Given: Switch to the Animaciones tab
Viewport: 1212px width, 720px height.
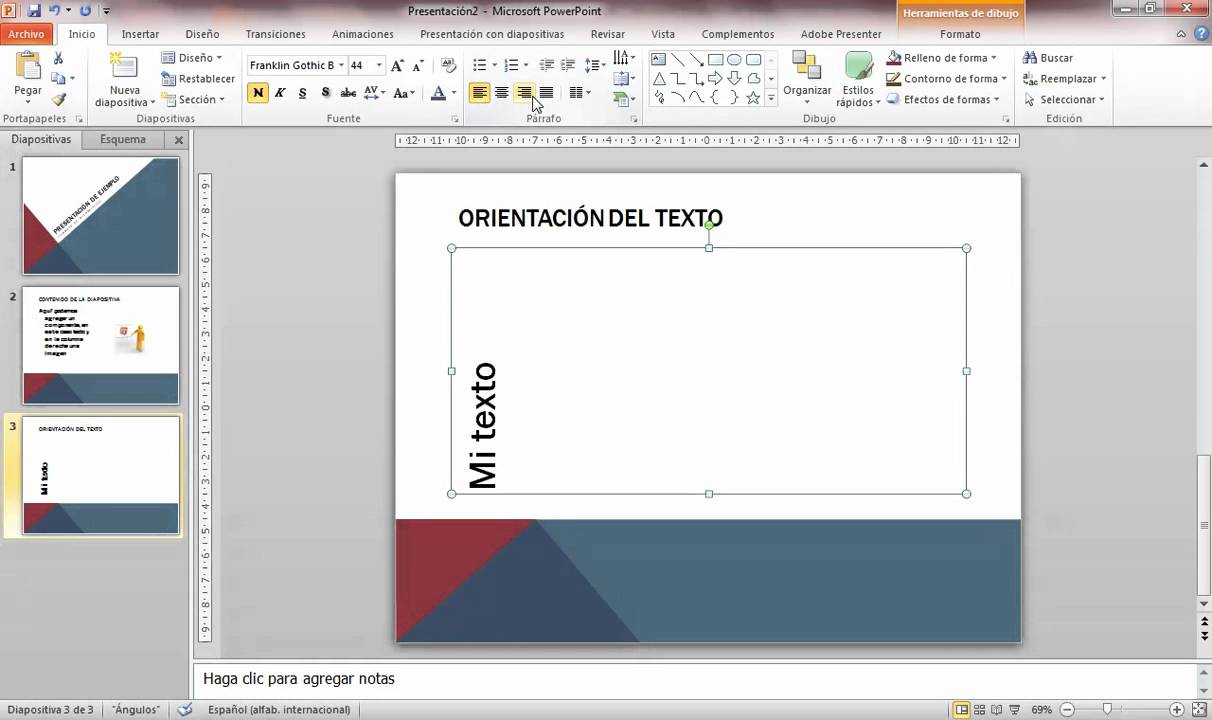Looking at the screenshot, I should coord(363,34).
